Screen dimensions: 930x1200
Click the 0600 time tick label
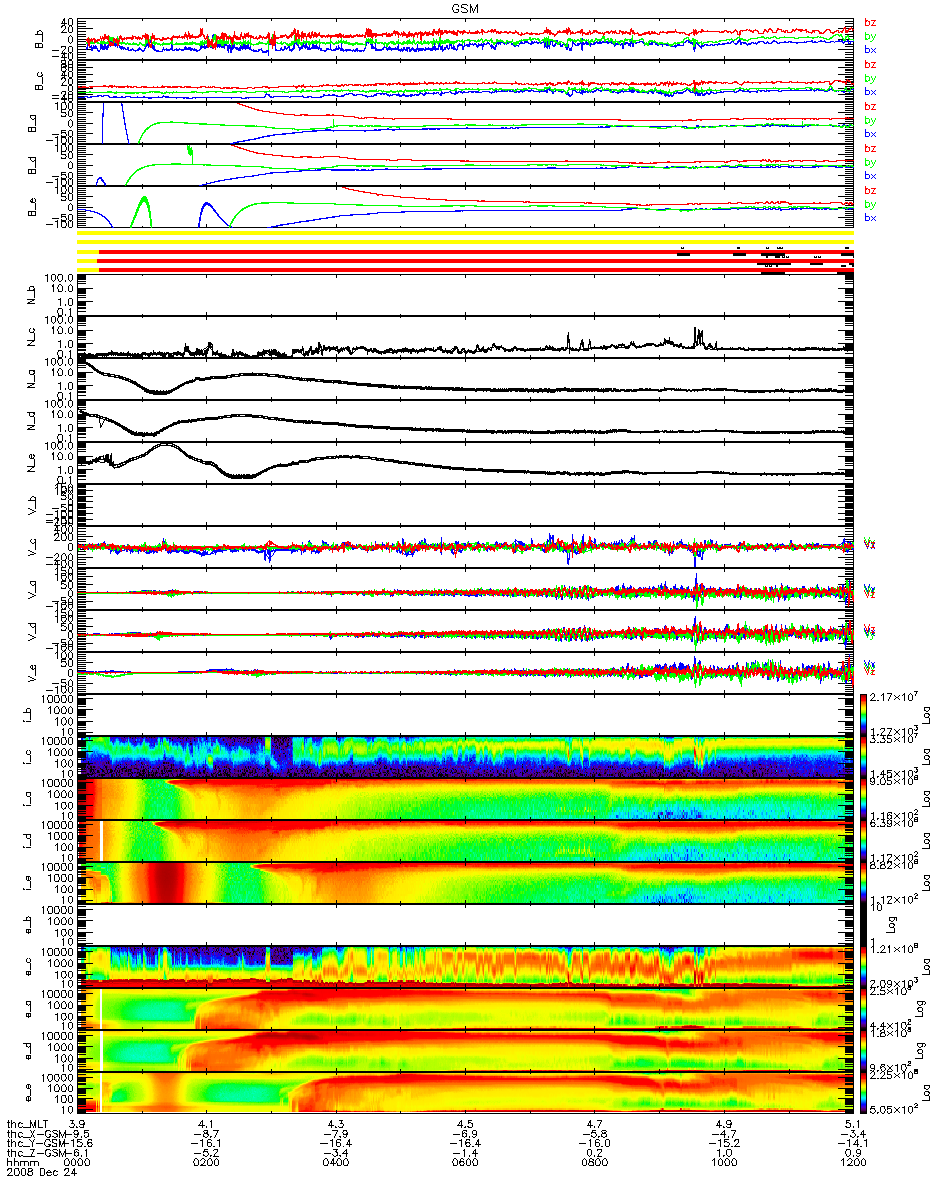[465, 1164]
